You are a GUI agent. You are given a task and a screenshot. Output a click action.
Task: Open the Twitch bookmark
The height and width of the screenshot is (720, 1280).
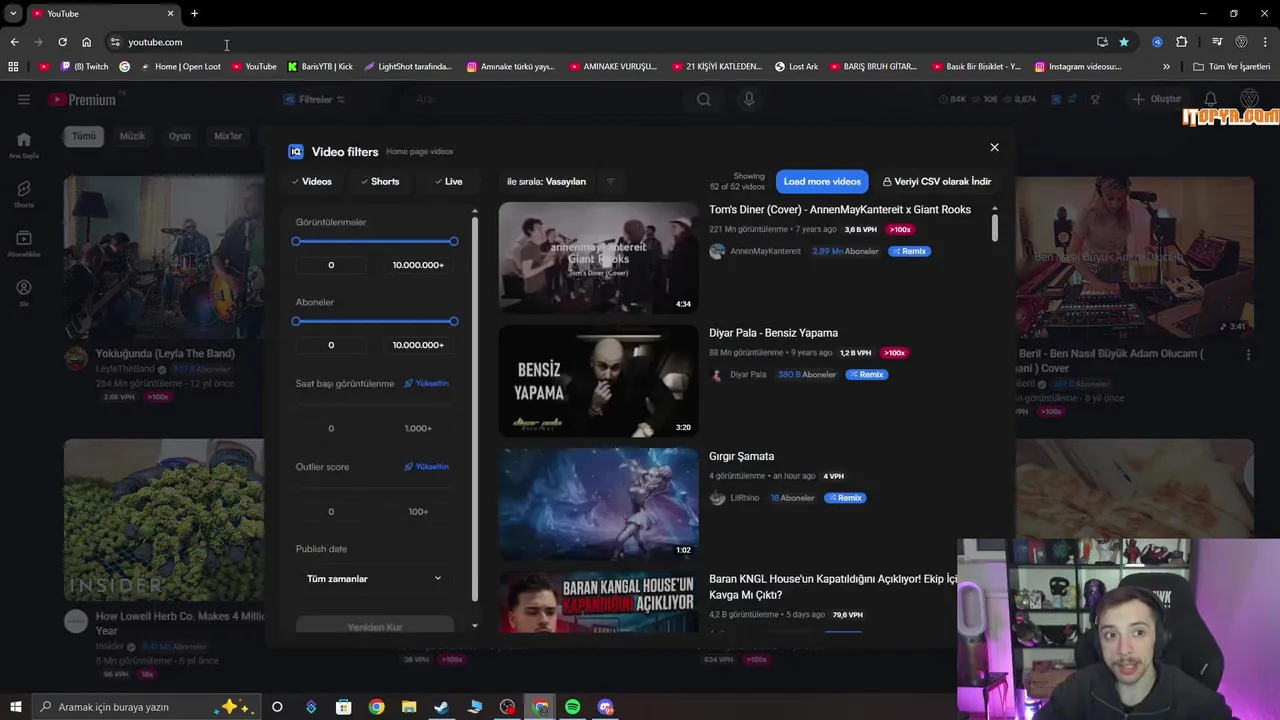pyautogui.click(x=85, y=67)
